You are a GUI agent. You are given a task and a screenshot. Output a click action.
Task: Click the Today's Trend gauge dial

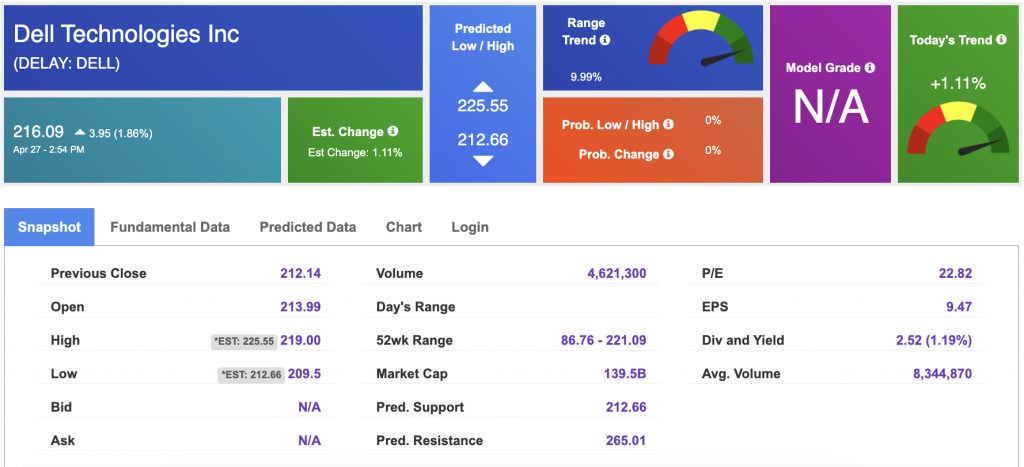(x=958, y=127)
